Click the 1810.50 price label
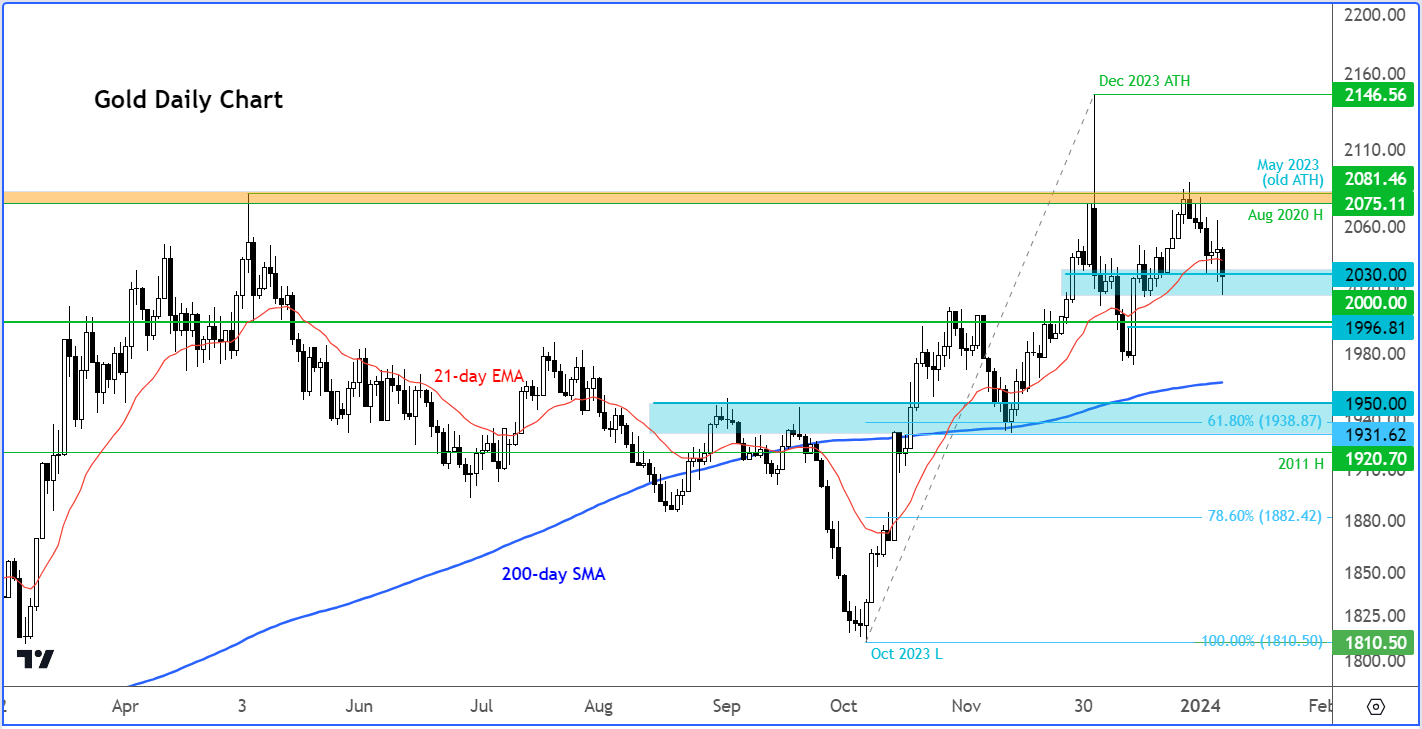Screen dimensions: 1422x729 point(1372,643)
